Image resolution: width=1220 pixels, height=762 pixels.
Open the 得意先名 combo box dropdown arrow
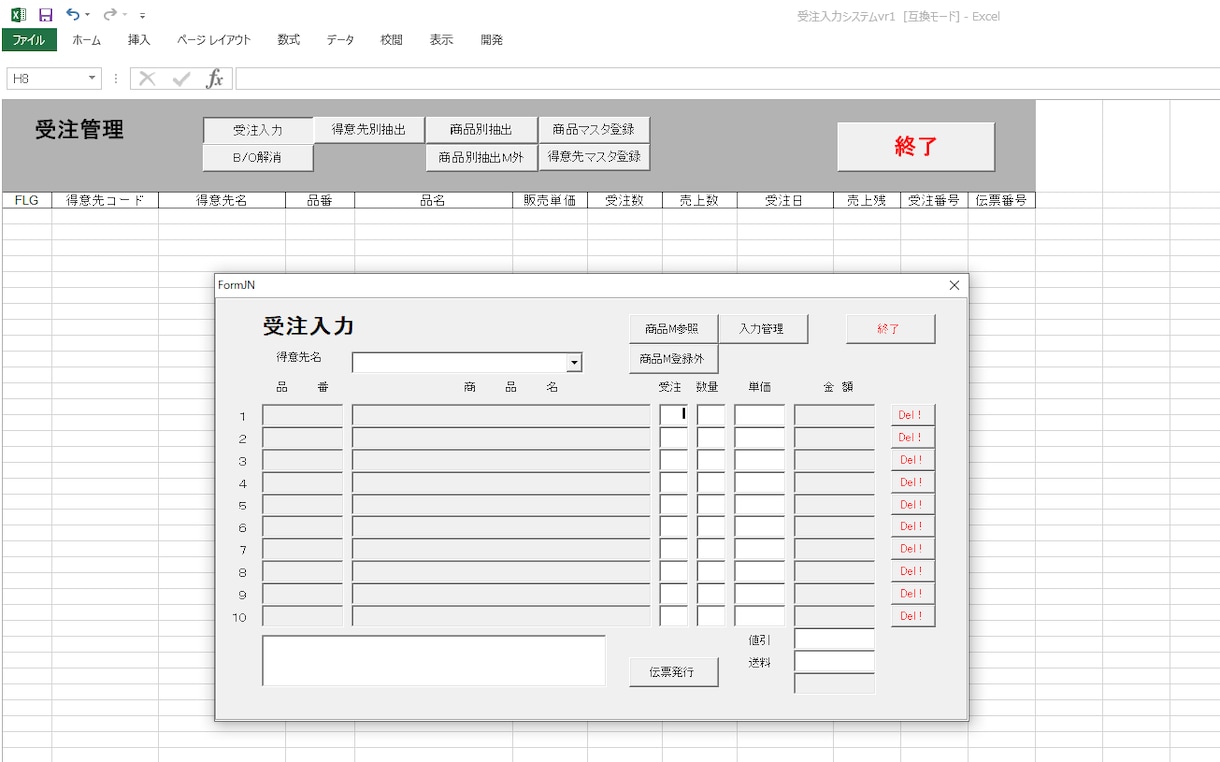coord(574,363)
